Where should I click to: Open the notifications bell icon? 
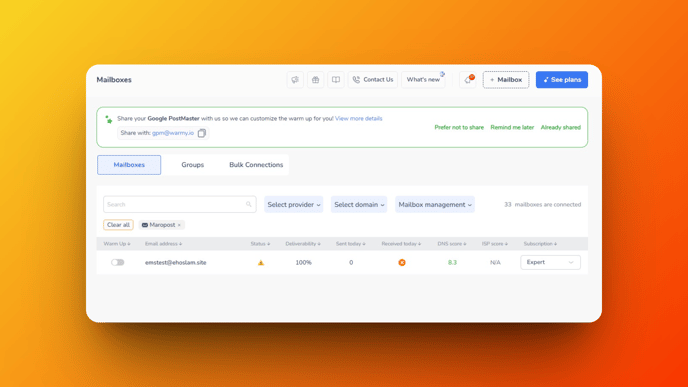[468, 80]
